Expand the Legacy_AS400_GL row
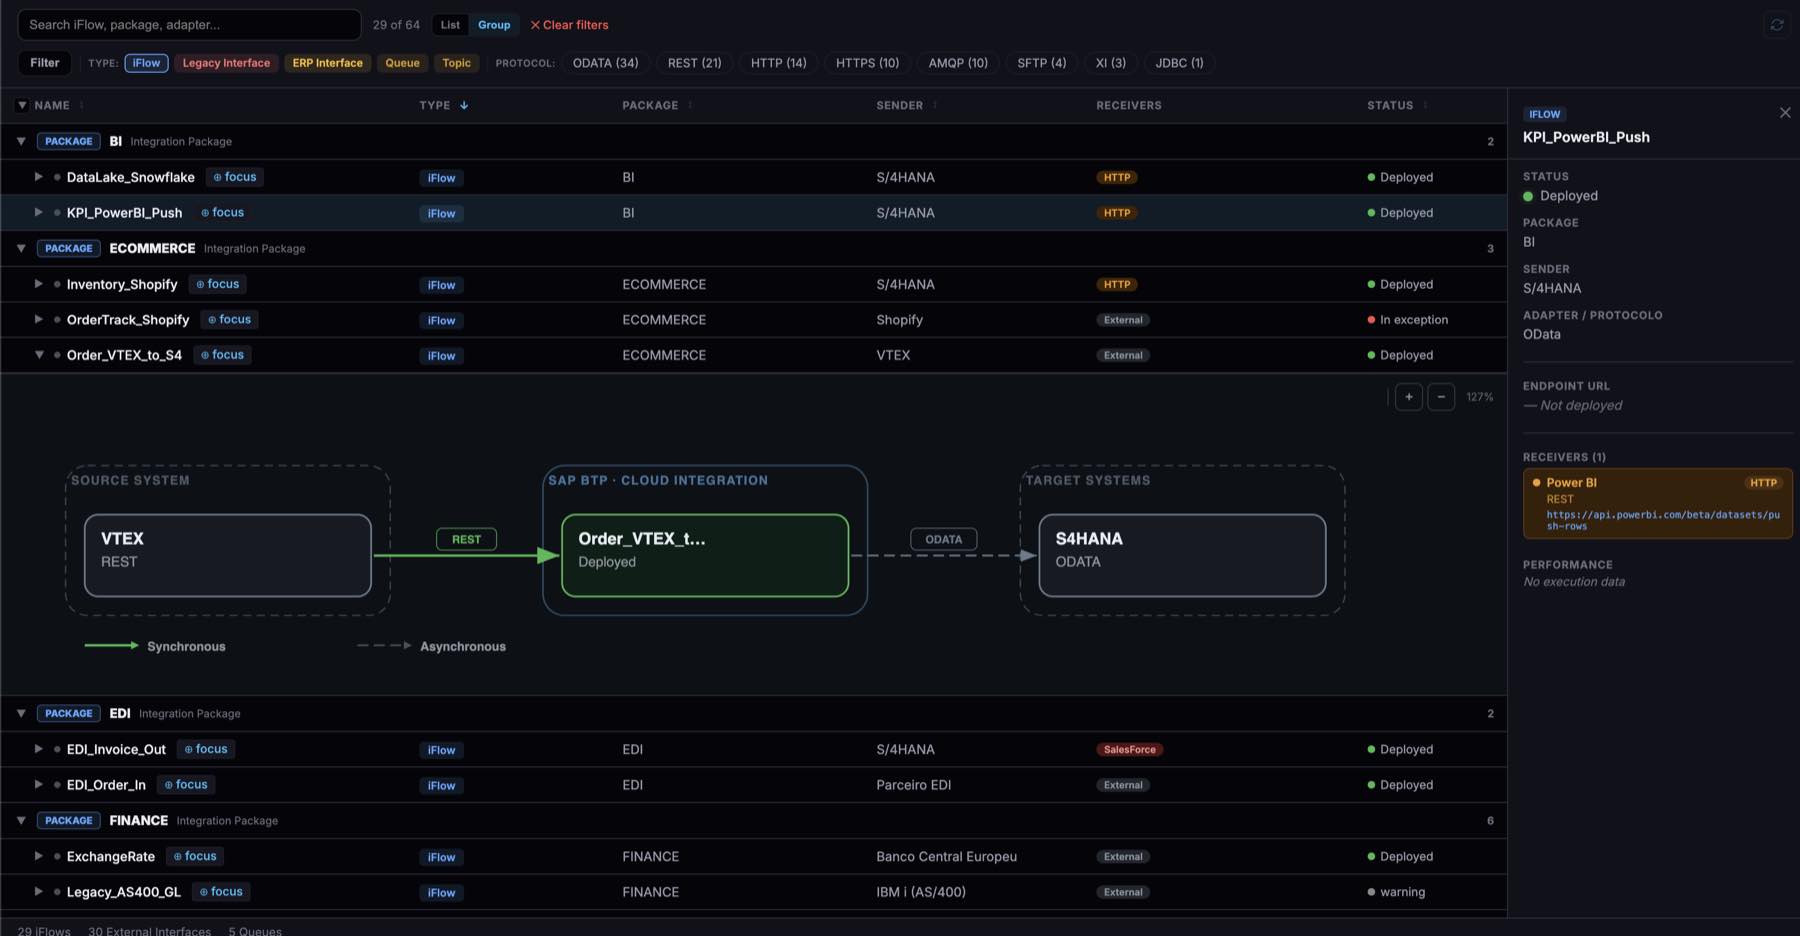 point(38,891)
